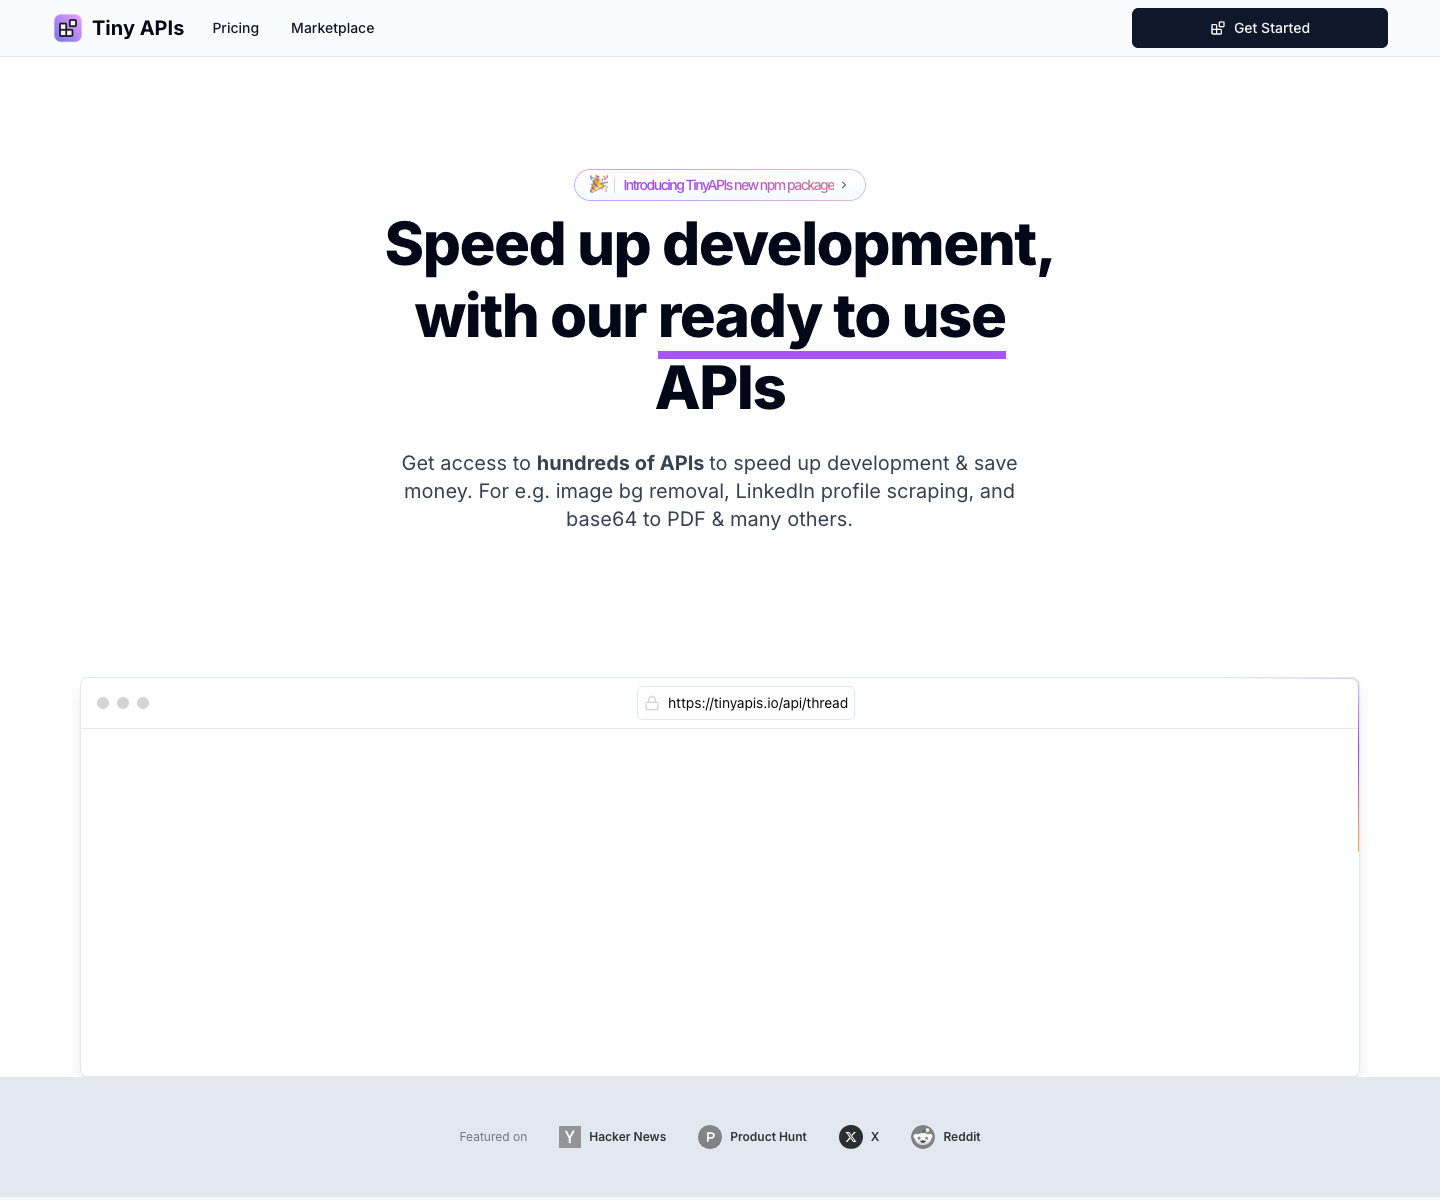Viewport: 1453px width, 1200px height.
Task: Click the Hacker News label
Action: [x=627, y=1137]
